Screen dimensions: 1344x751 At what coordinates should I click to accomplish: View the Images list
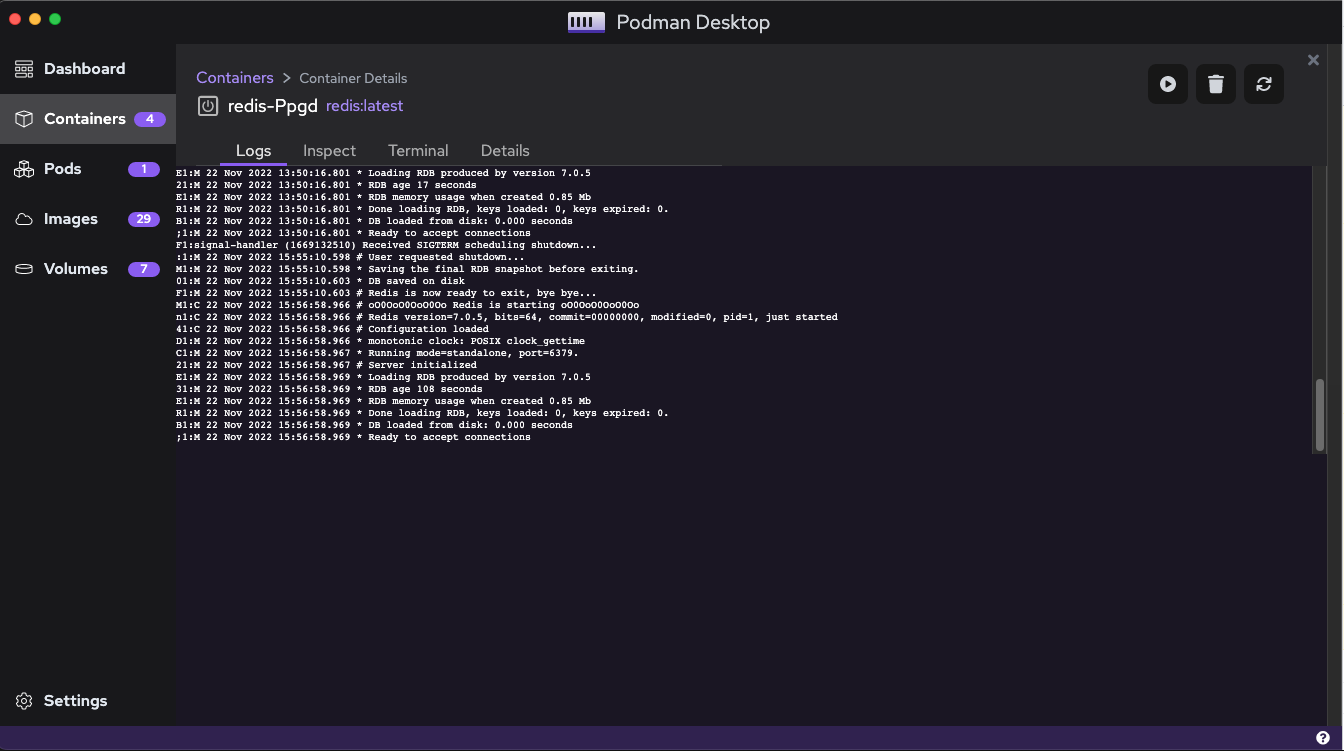[72, 218]
